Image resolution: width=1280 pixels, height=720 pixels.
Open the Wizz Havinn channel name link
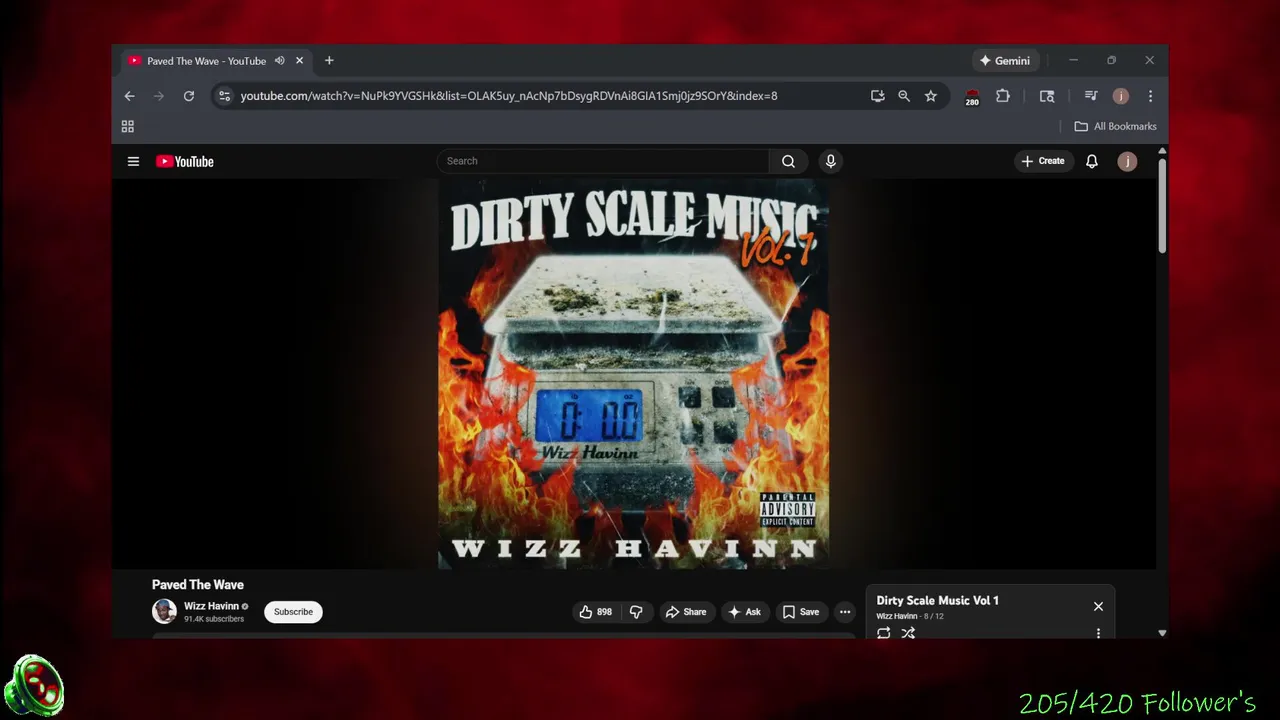(x=211, y=606)
